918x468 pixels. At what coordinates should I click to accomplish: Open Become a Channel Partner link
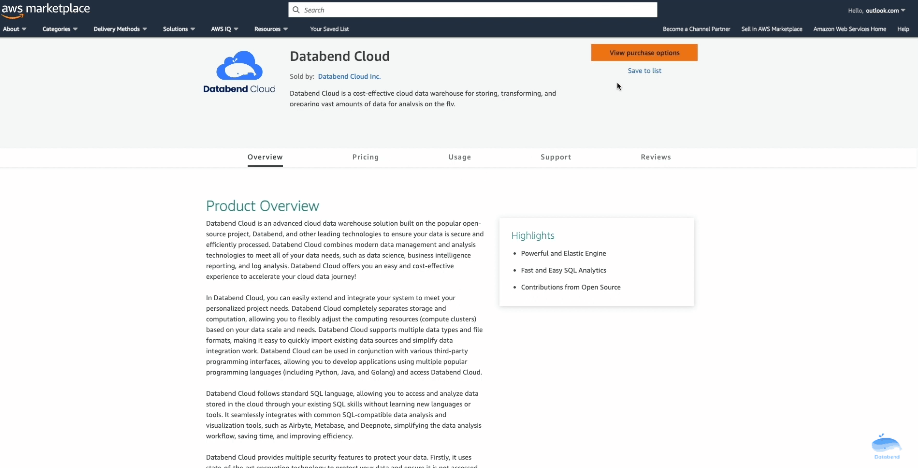[x=696, y=29]
